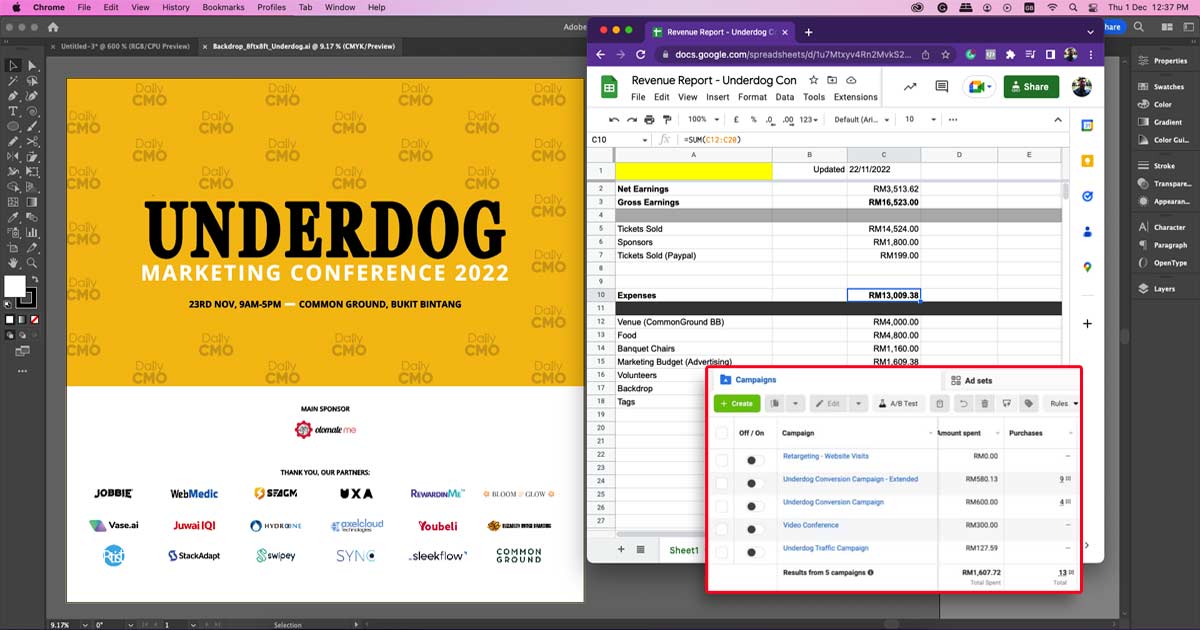
Task: Select the Direct Selection tool in Illustrator
Action: click(32, 66)
